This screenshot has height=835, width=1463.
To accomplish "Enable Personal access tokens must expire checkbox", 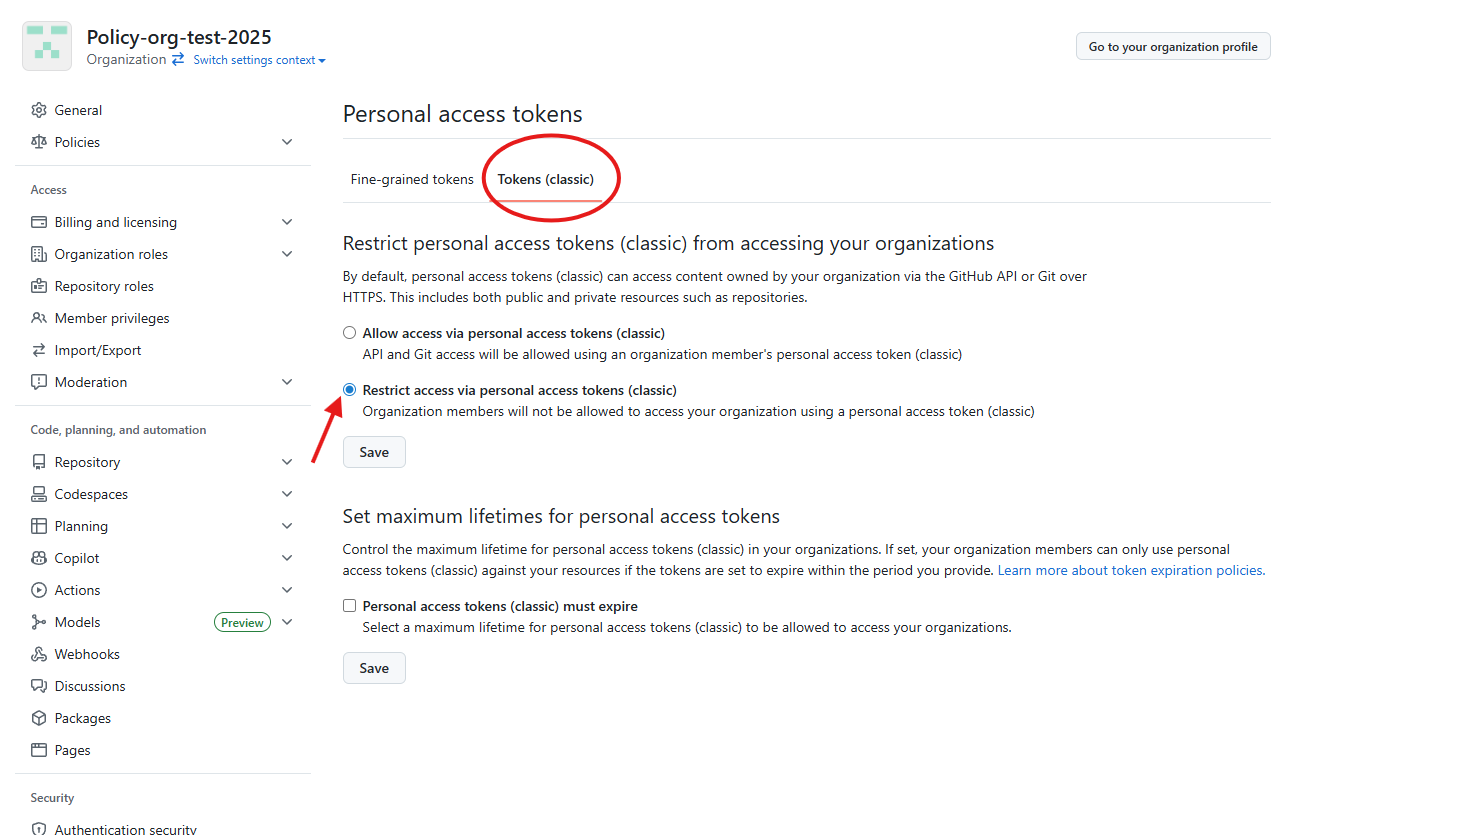I will pos(350,606).
